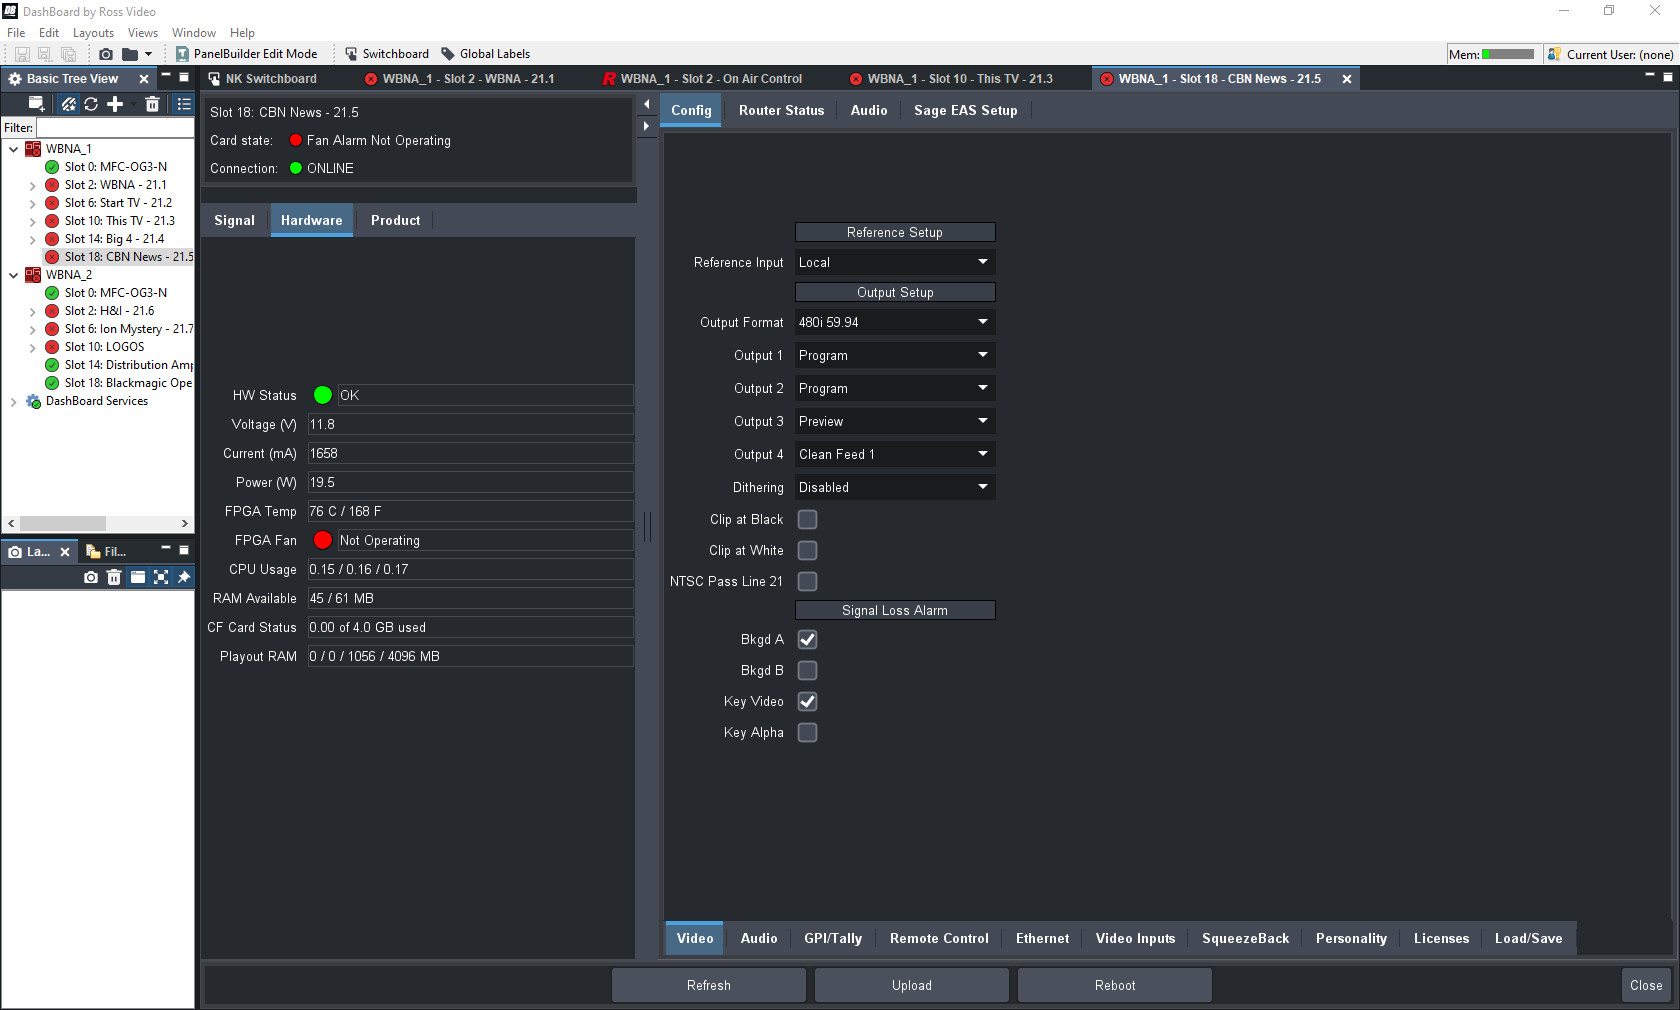Select Slot 10: LOGOS in tree
Viewport: 1680px width, 1010px height.
click(x=104, y=347)
